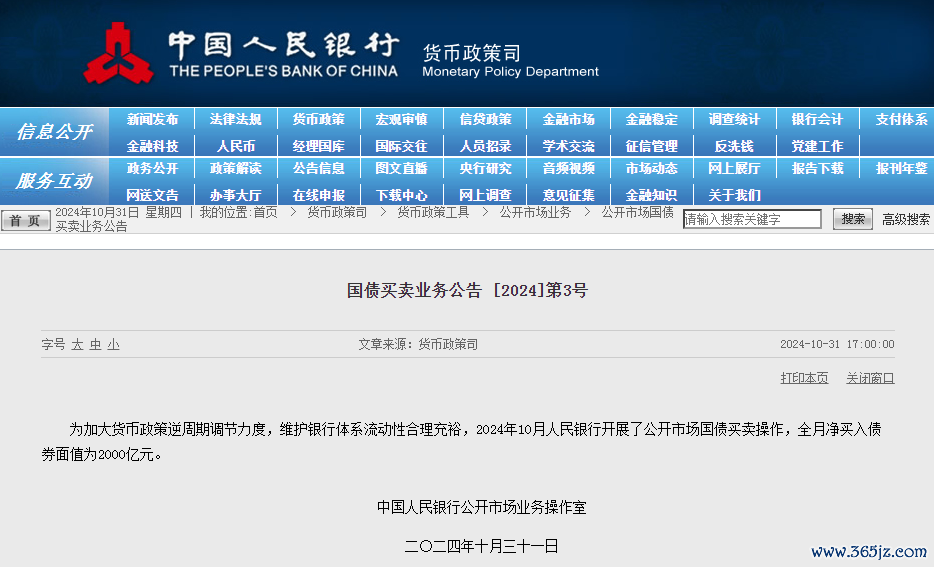Open 人民币 menu item
Viewport: 934px width, 567px height.
pos(235,147)
